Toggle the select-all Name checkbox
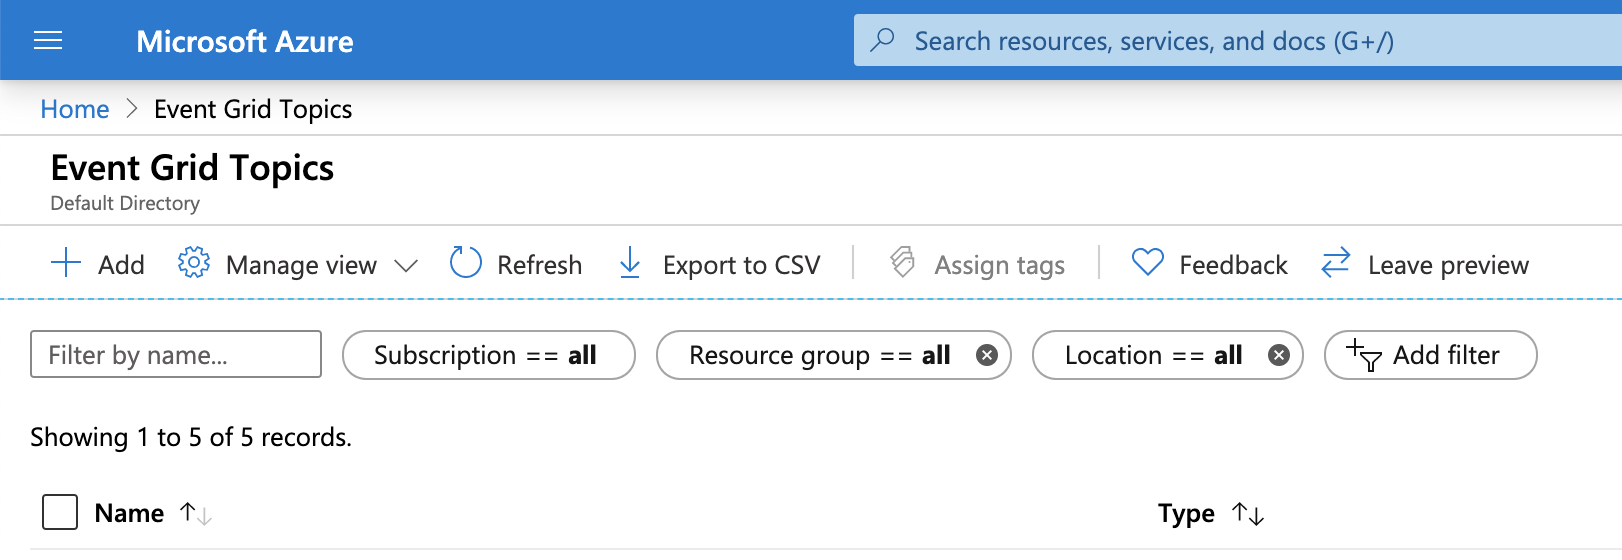1622x560 pixels. click(60, 512)
